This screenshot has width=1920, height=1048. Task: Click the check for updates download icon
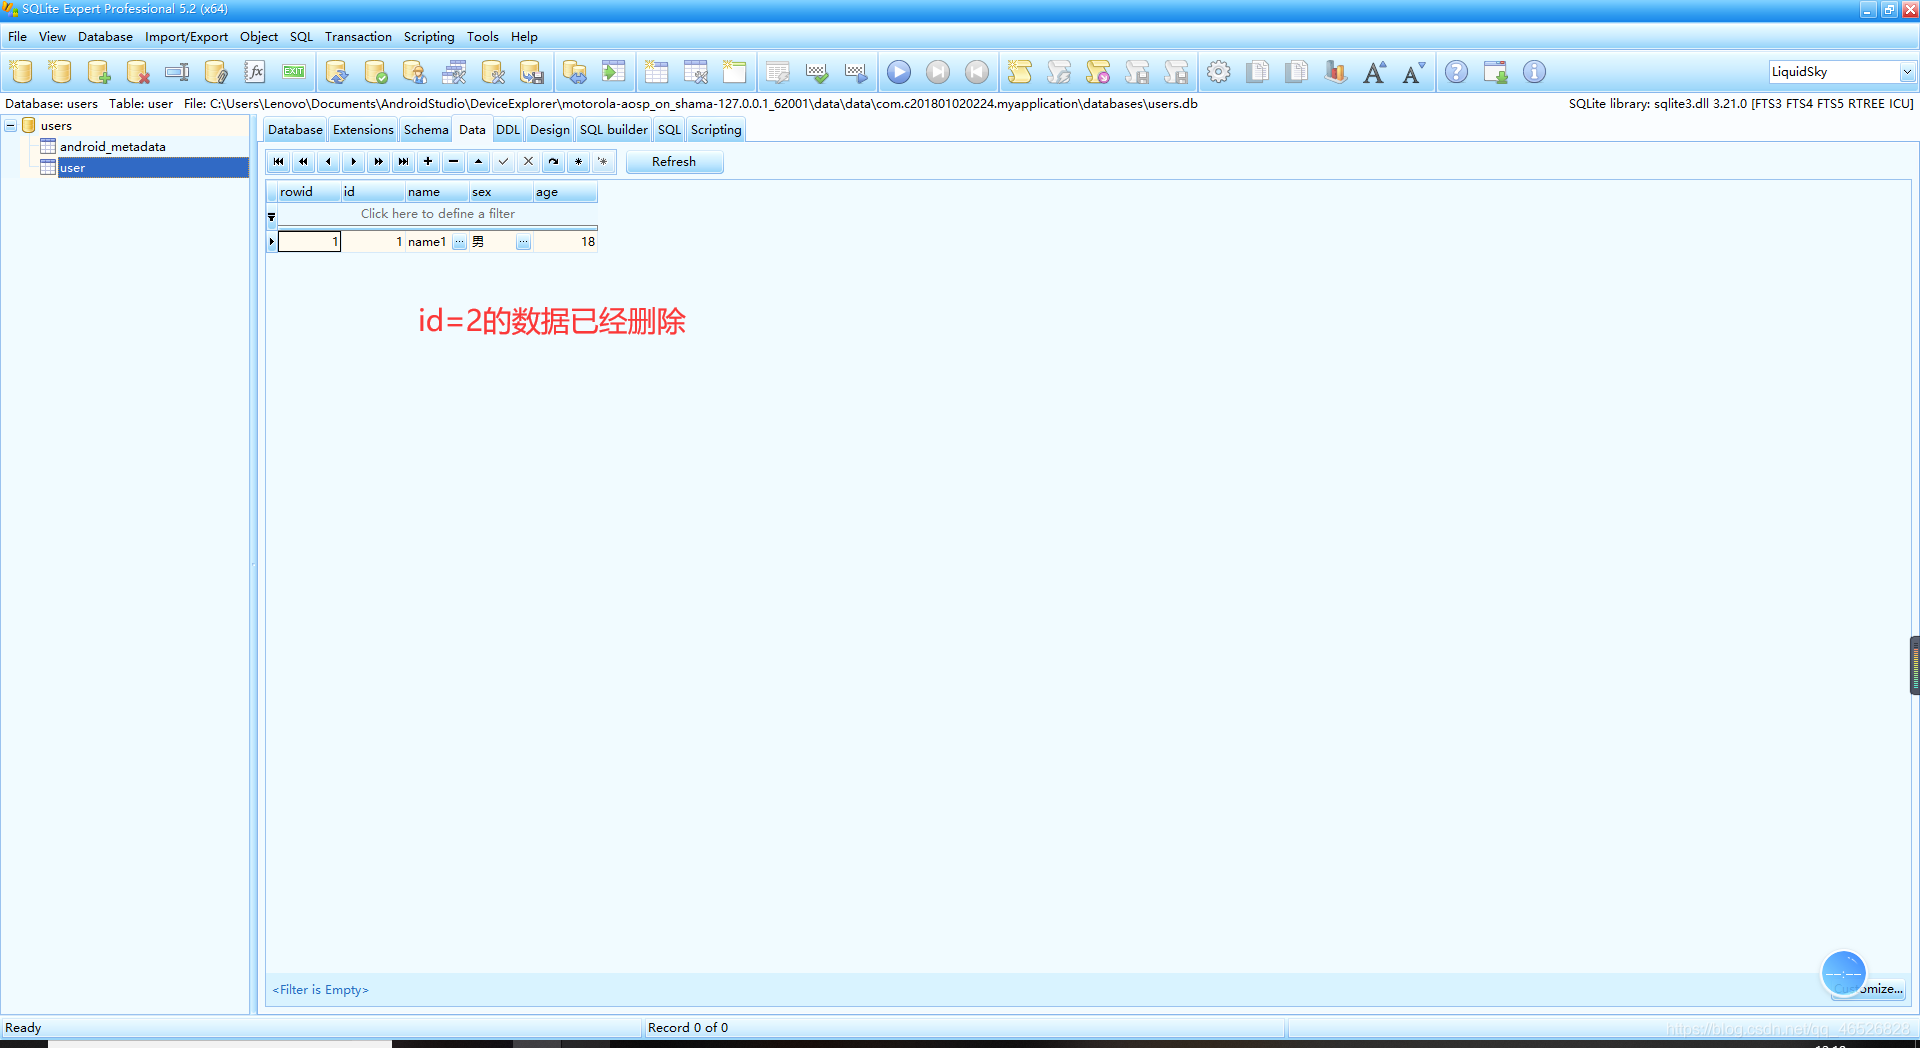pyautogui.click(x=1496, y=72)
